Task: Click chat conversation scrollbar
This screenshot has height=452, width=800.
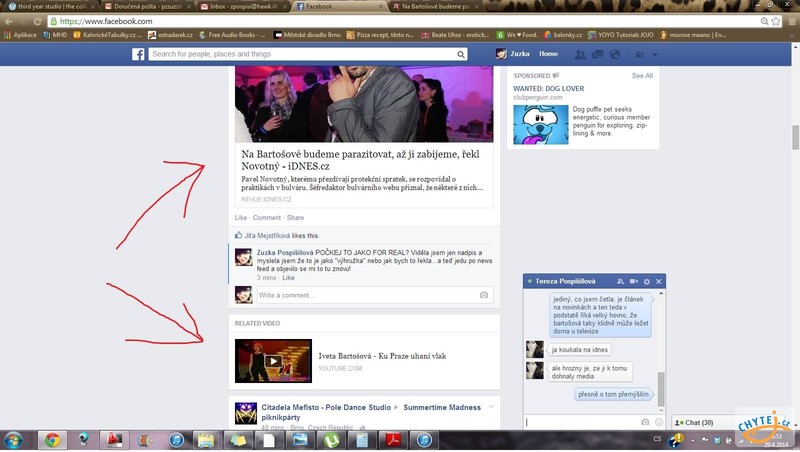Action: coord(661,389)
